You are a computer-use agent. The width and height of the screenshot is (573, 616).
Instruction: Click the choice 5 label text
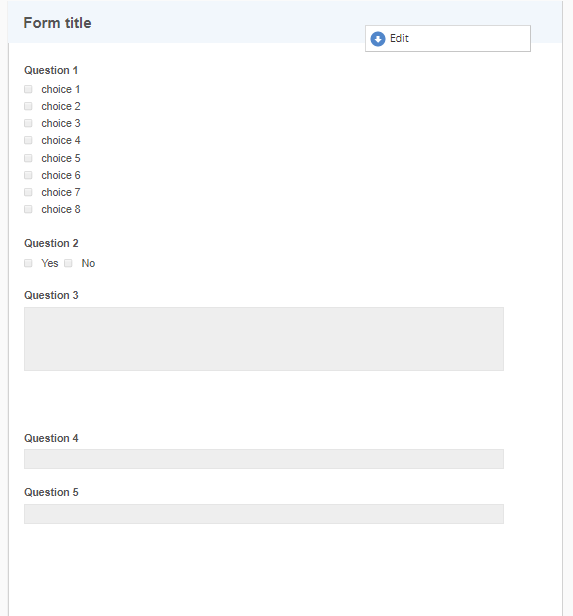(61, 158)
